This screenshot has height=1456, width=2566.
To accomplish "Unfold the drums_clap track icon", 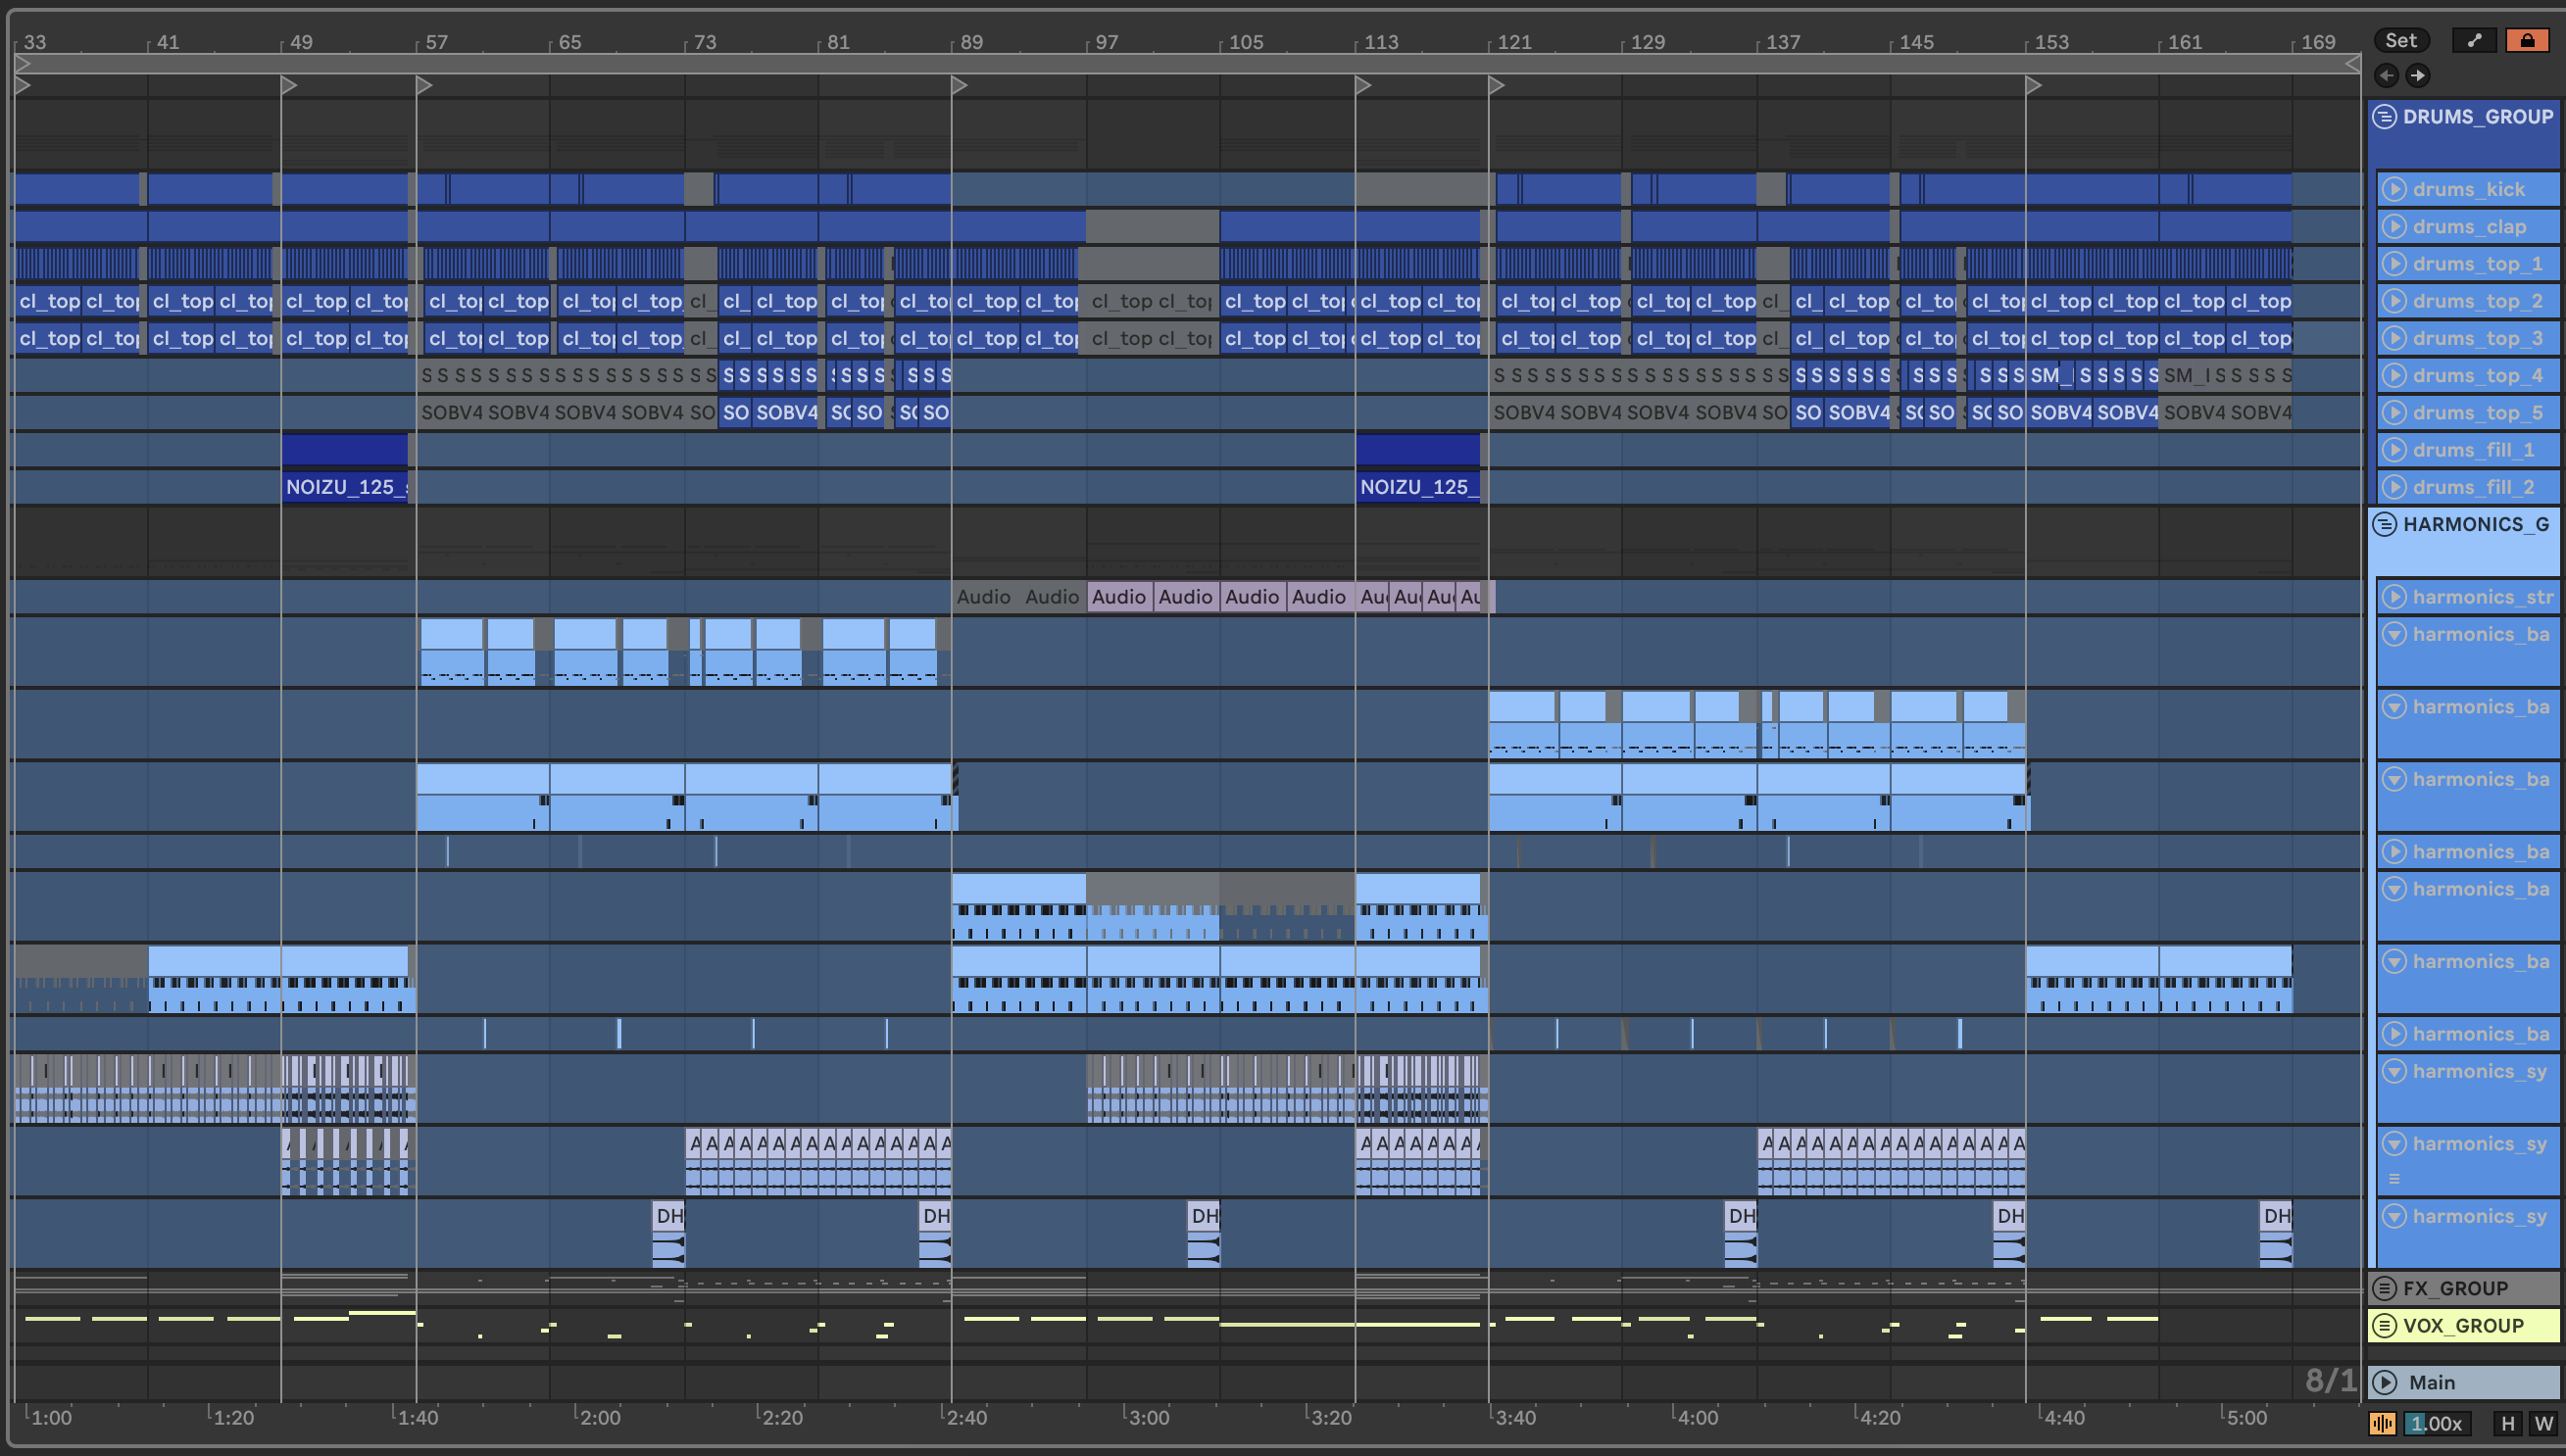I will 2394,226.
